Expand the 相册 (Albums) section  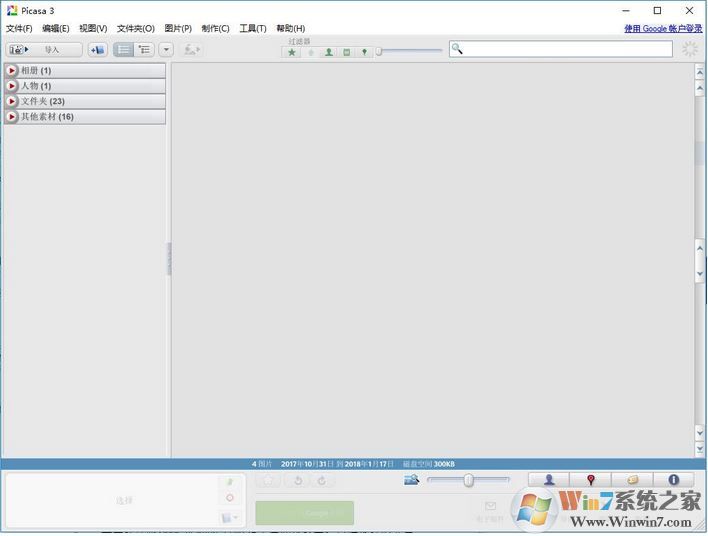(12, 71)
